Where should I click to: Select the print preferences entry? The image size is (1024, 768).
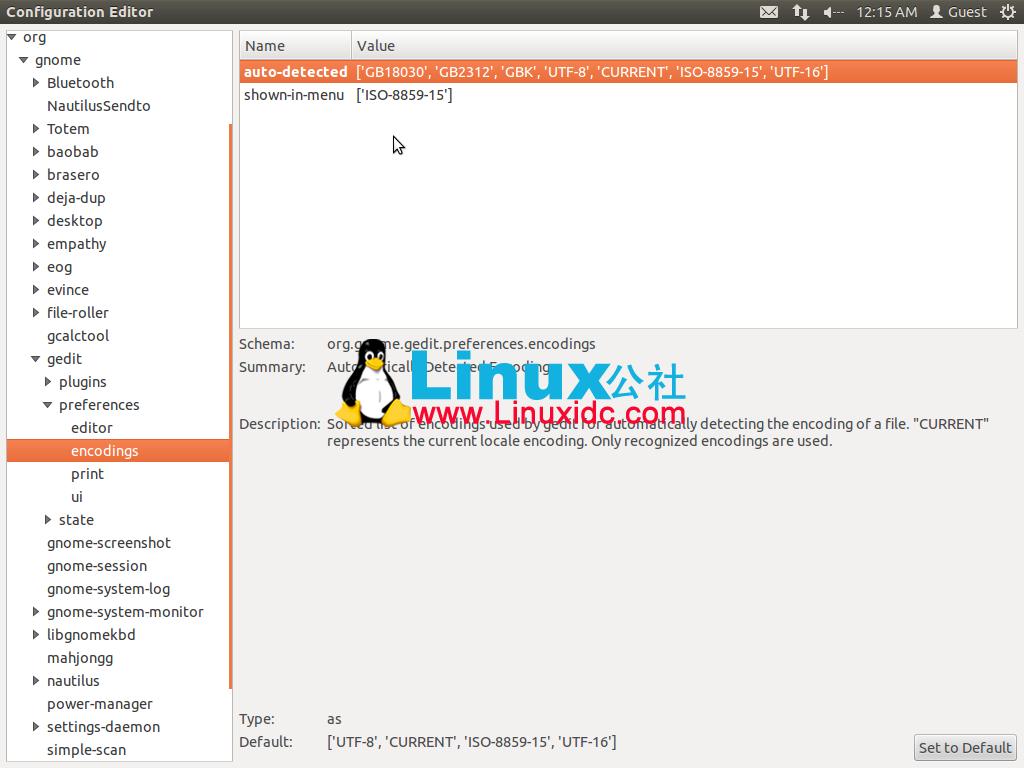tap(87, 473)
